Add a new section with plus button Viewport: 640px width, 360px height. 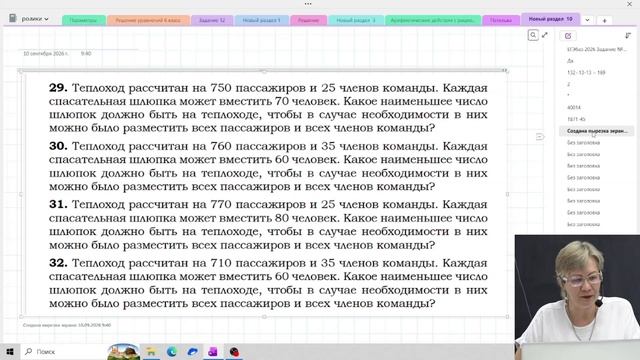click(604, 20)
